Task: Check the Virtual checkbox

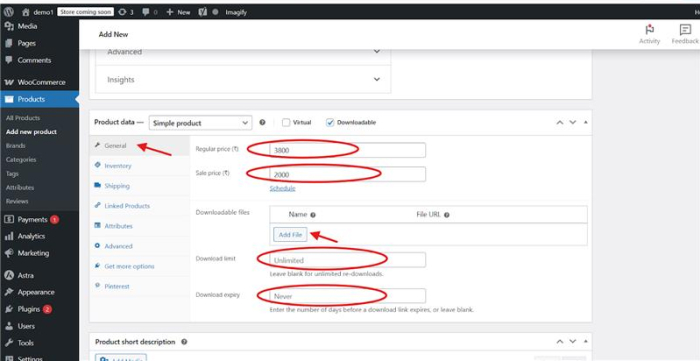Action: coord(286,122)
